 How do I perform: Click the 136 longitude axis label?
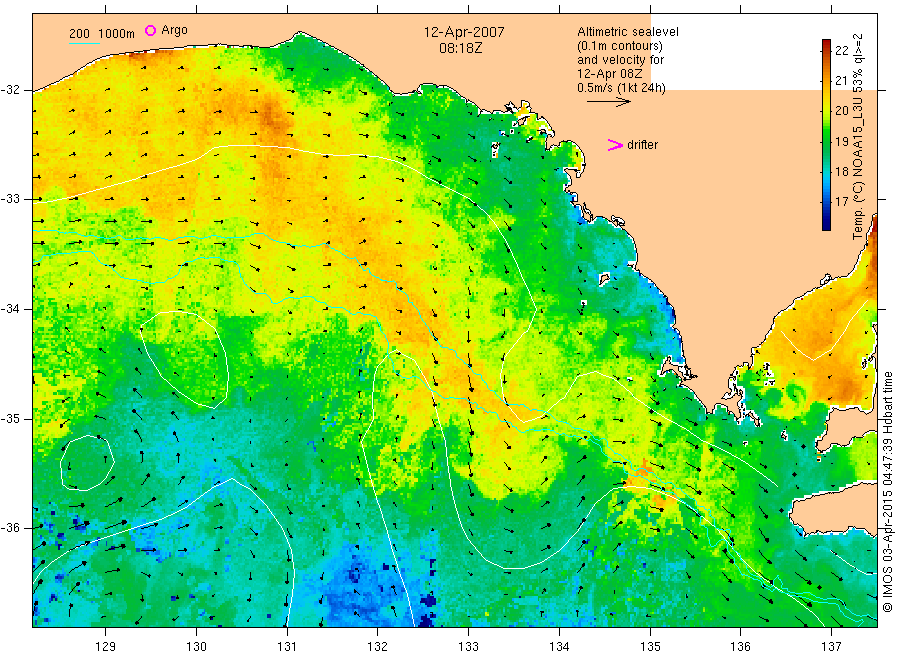pos(740,646)
